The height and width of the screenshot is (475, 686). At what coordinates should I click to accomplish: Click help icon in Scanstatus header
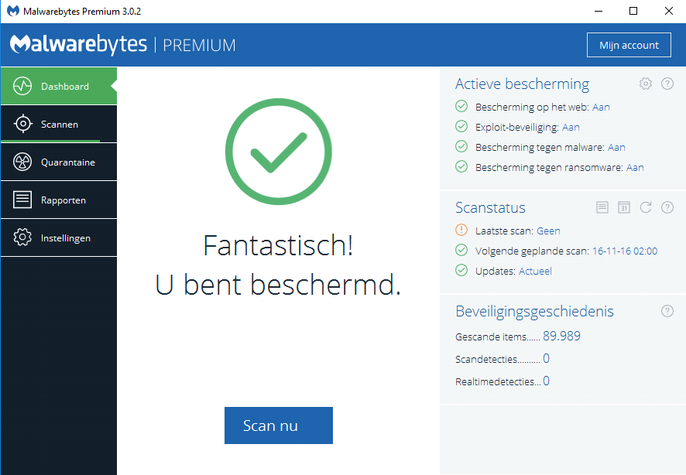pos(667,207)
